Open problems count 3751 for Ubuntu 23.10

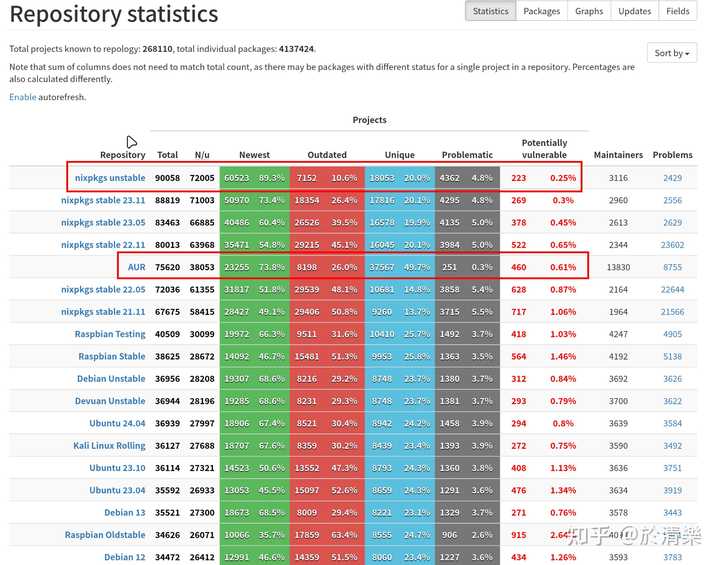tap(672, 468)
